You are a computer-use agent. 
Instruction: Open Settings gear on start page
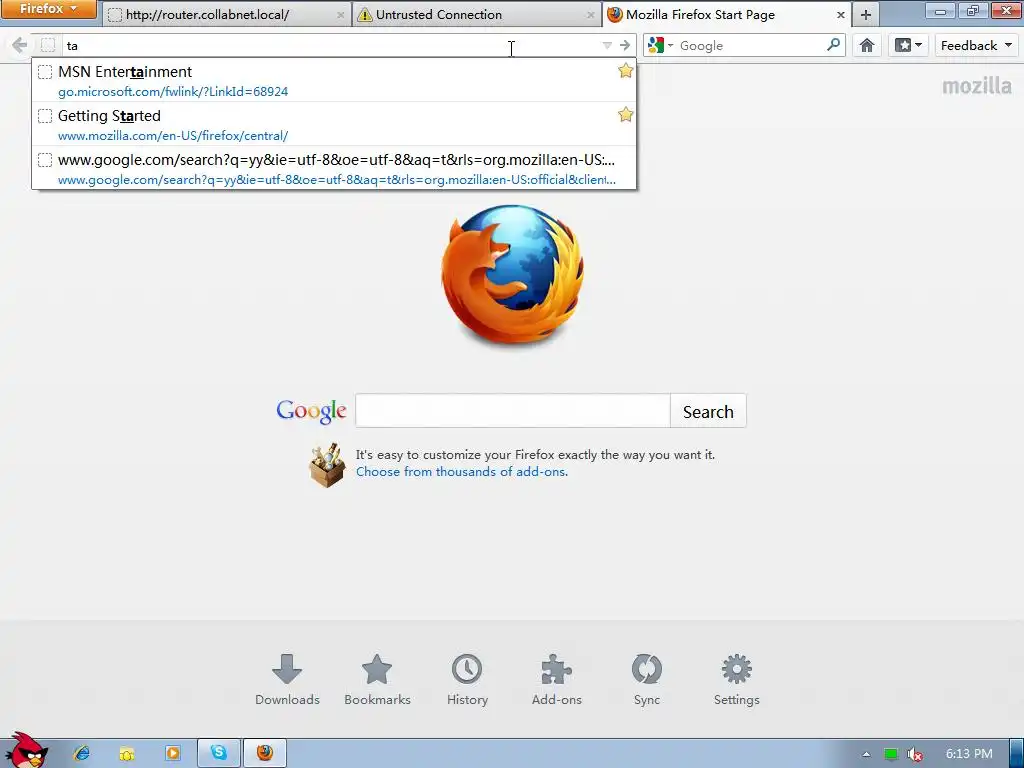pos(737,680)
